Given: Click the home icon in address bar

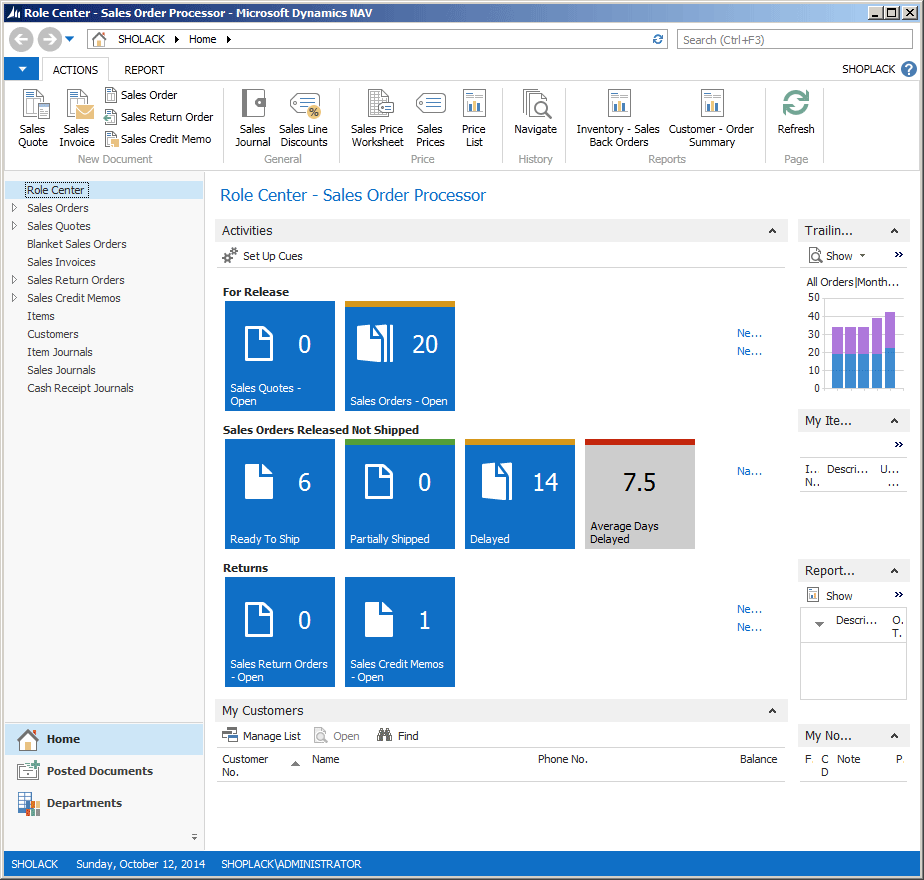Looking at the screenshot, I should tap(99, 39).
